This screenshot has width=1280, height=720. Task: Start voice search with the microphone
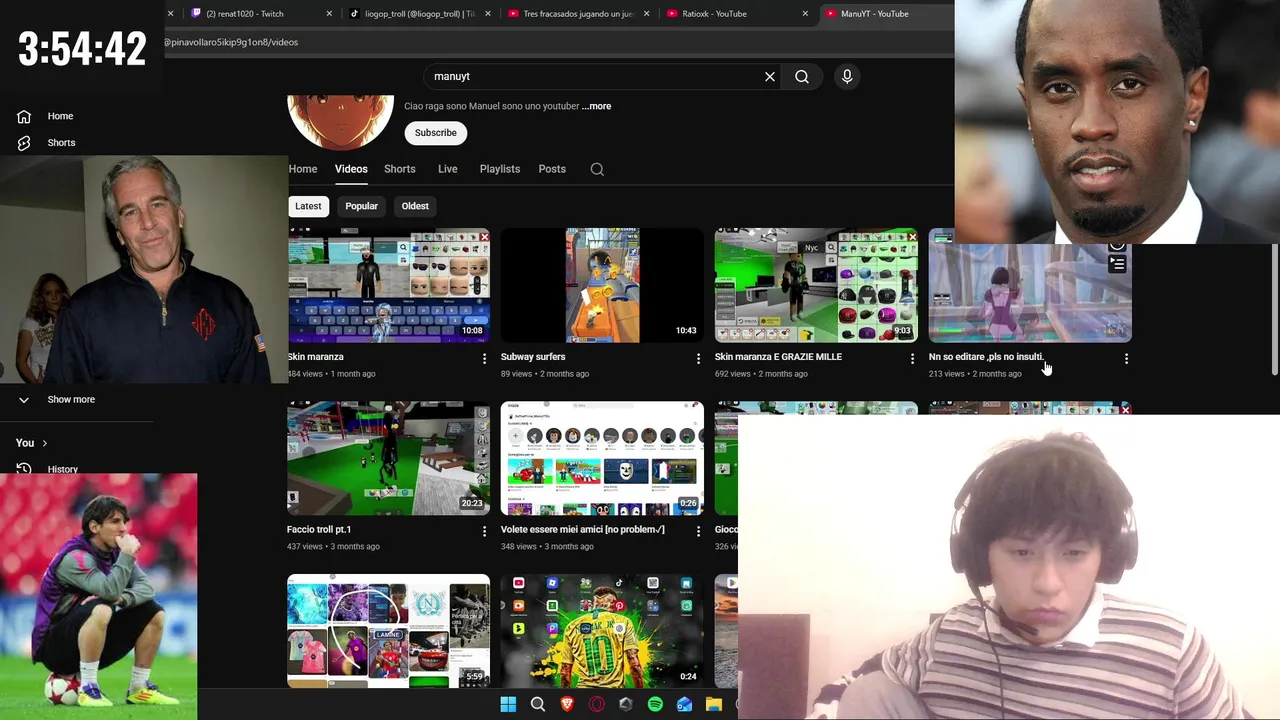coord(847,76)
